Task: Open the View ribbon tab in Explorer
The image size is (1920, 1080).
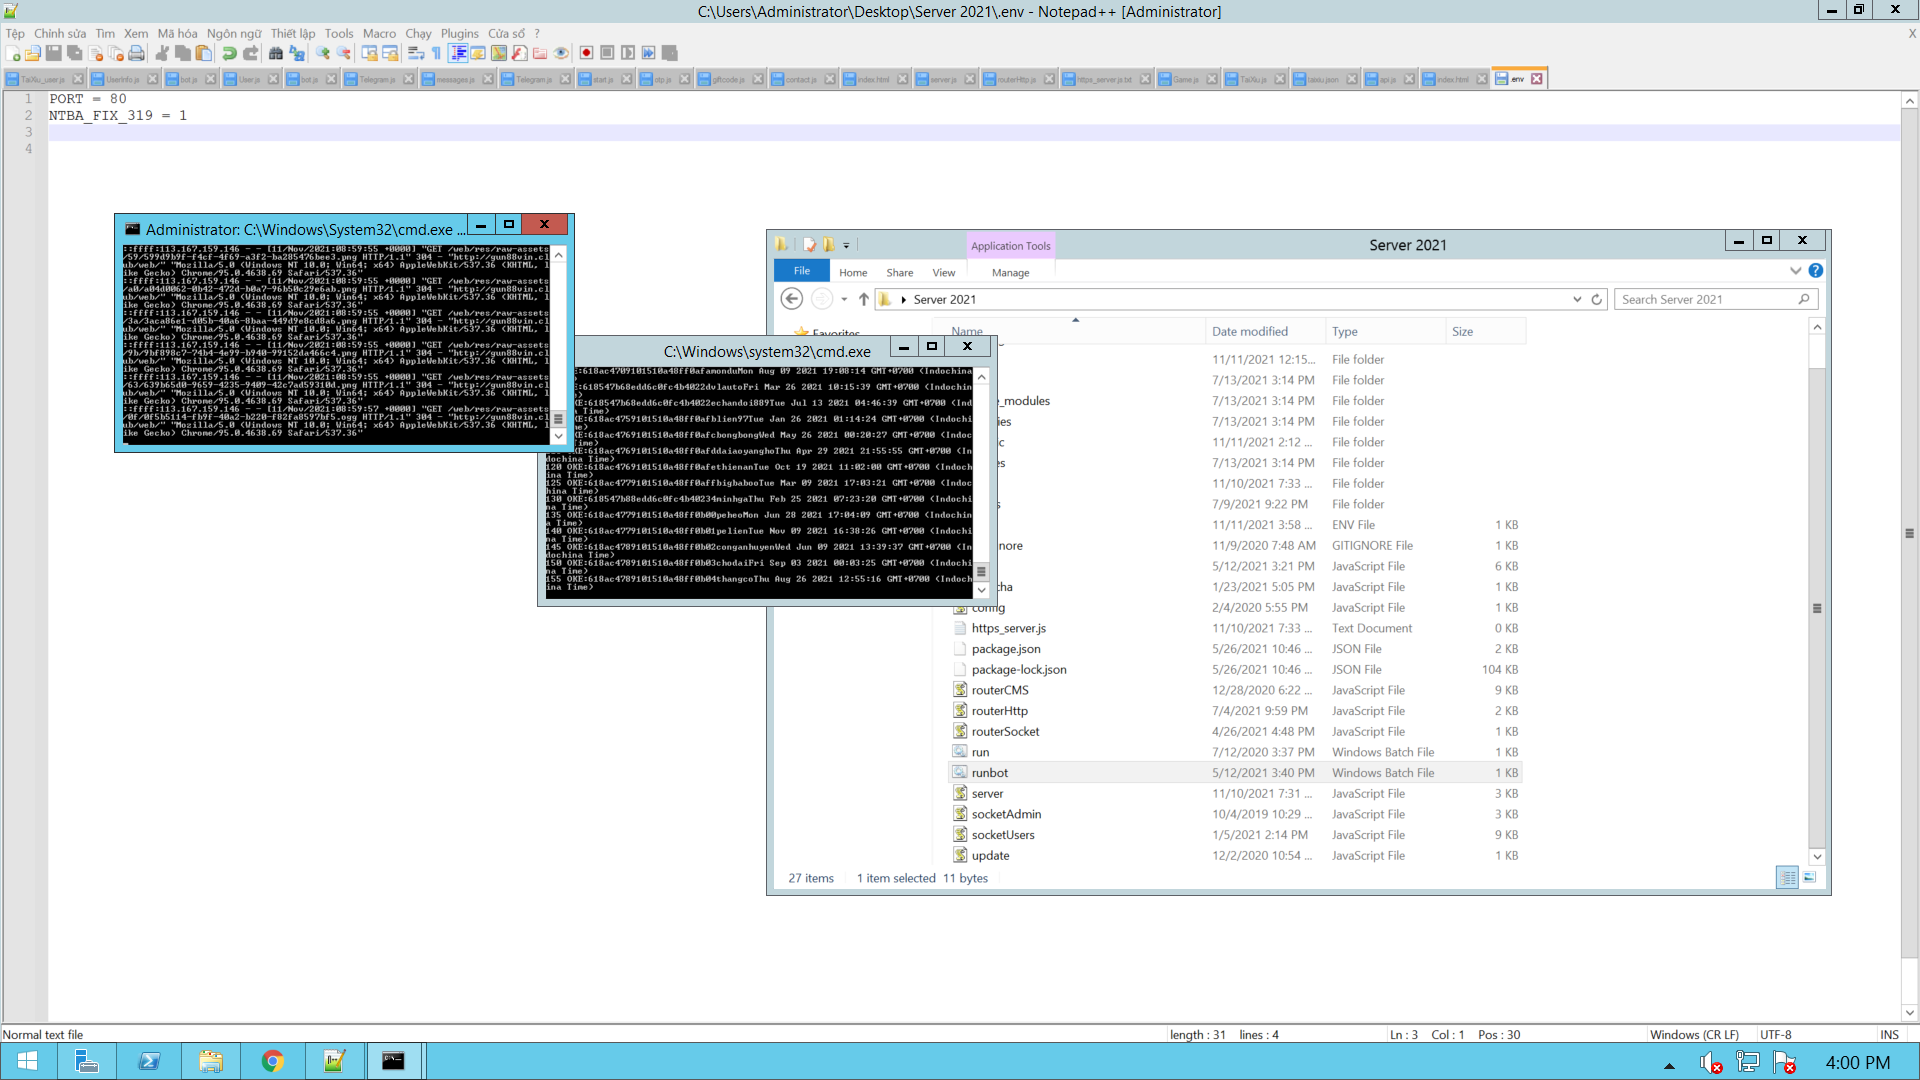Action: [x=944, y=272]
